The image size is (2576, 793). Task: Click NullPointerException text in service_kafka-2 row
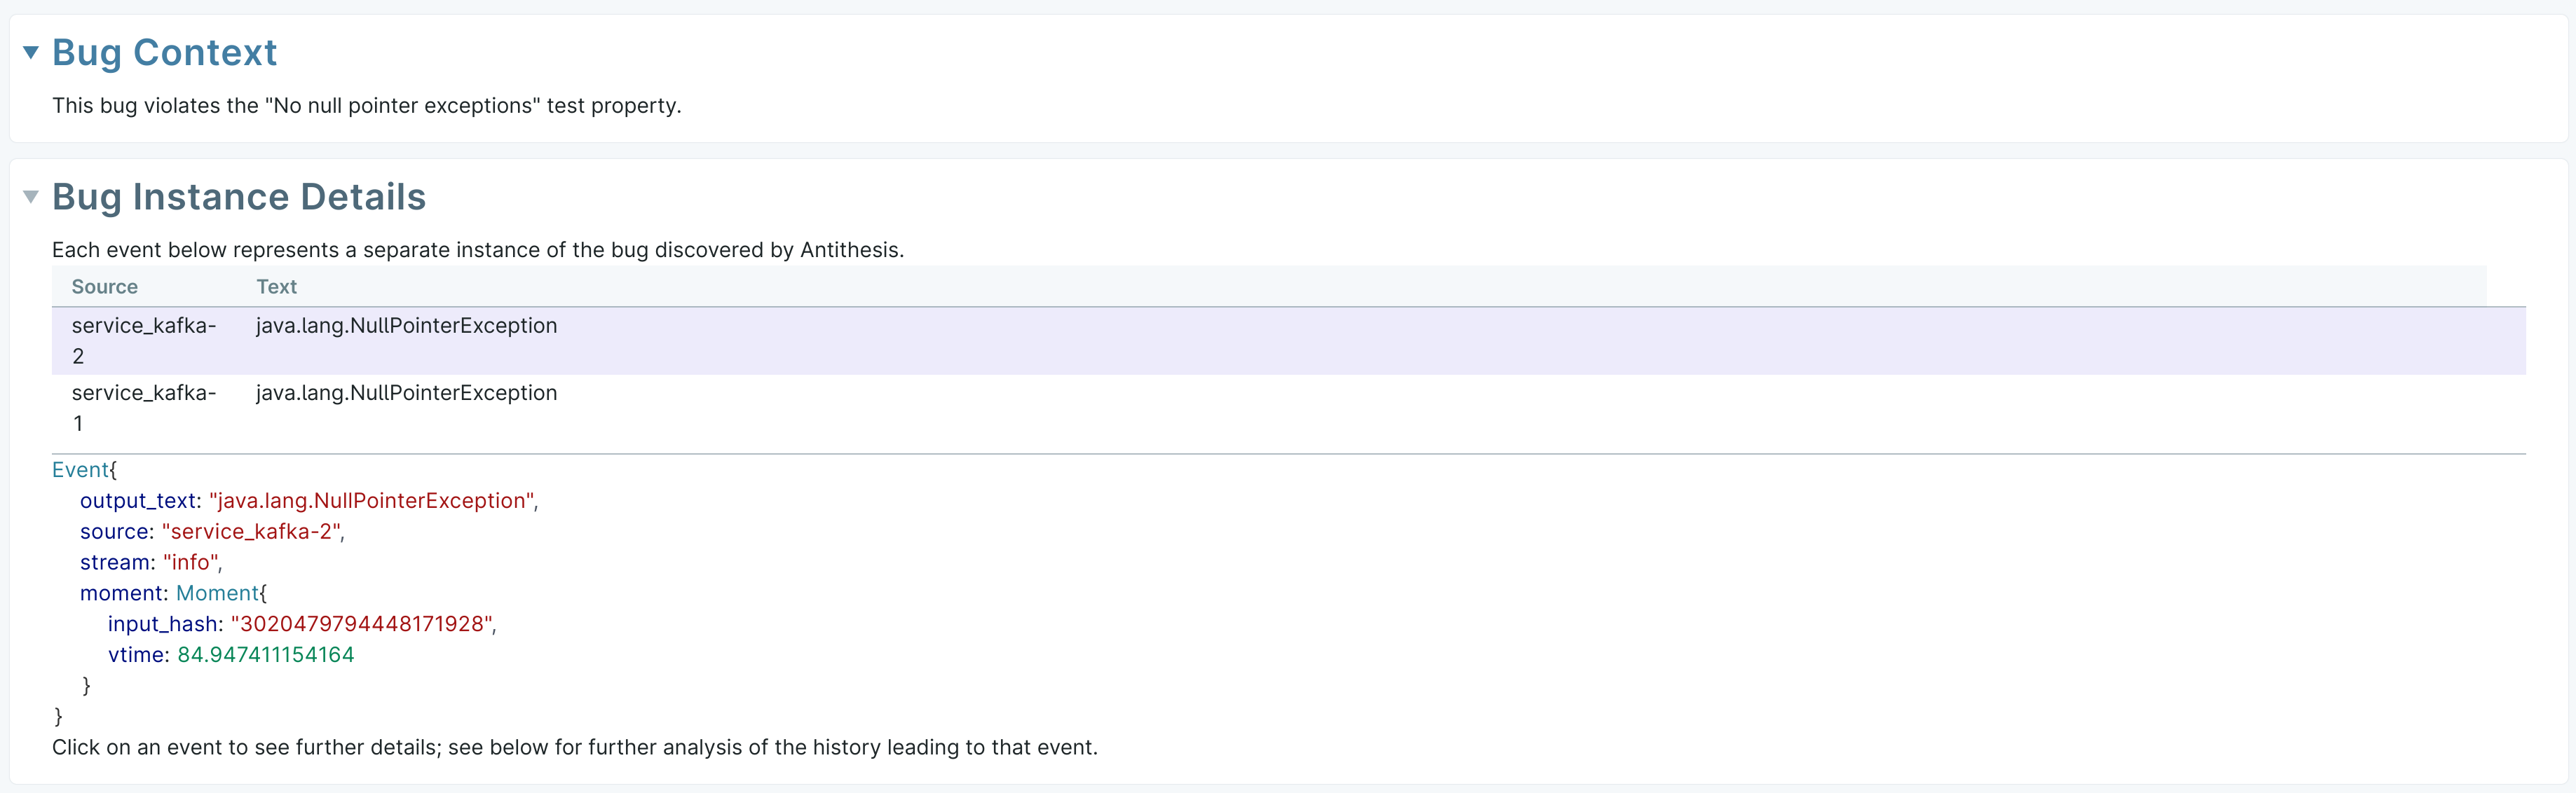(x=406, y=326)
